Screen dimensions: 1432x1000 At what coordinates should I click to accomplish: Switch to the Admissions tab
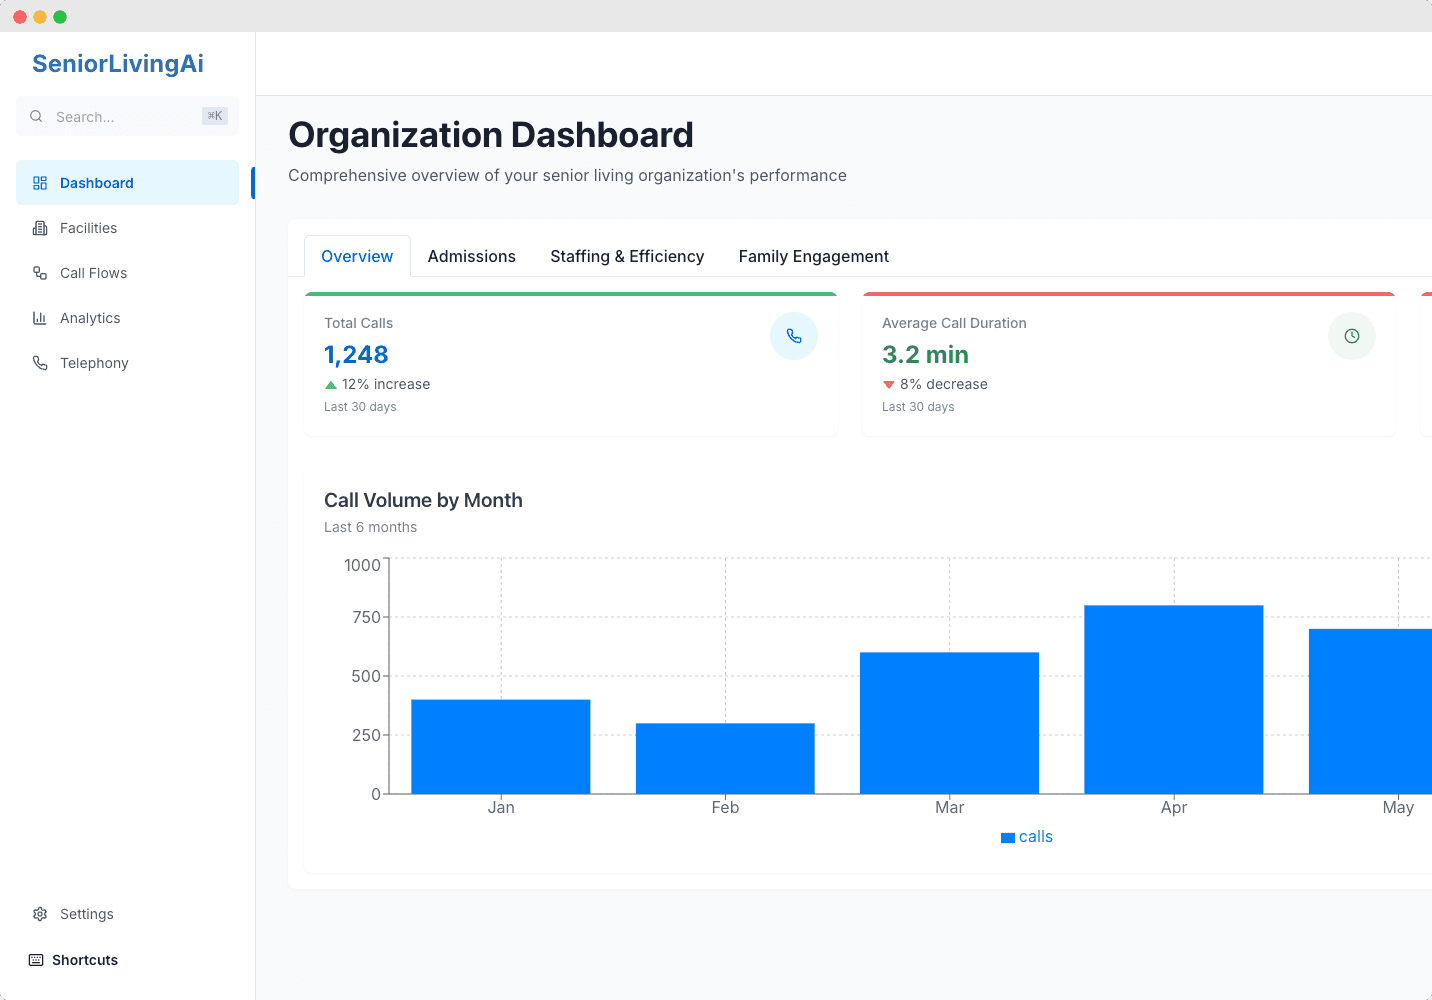472,256
